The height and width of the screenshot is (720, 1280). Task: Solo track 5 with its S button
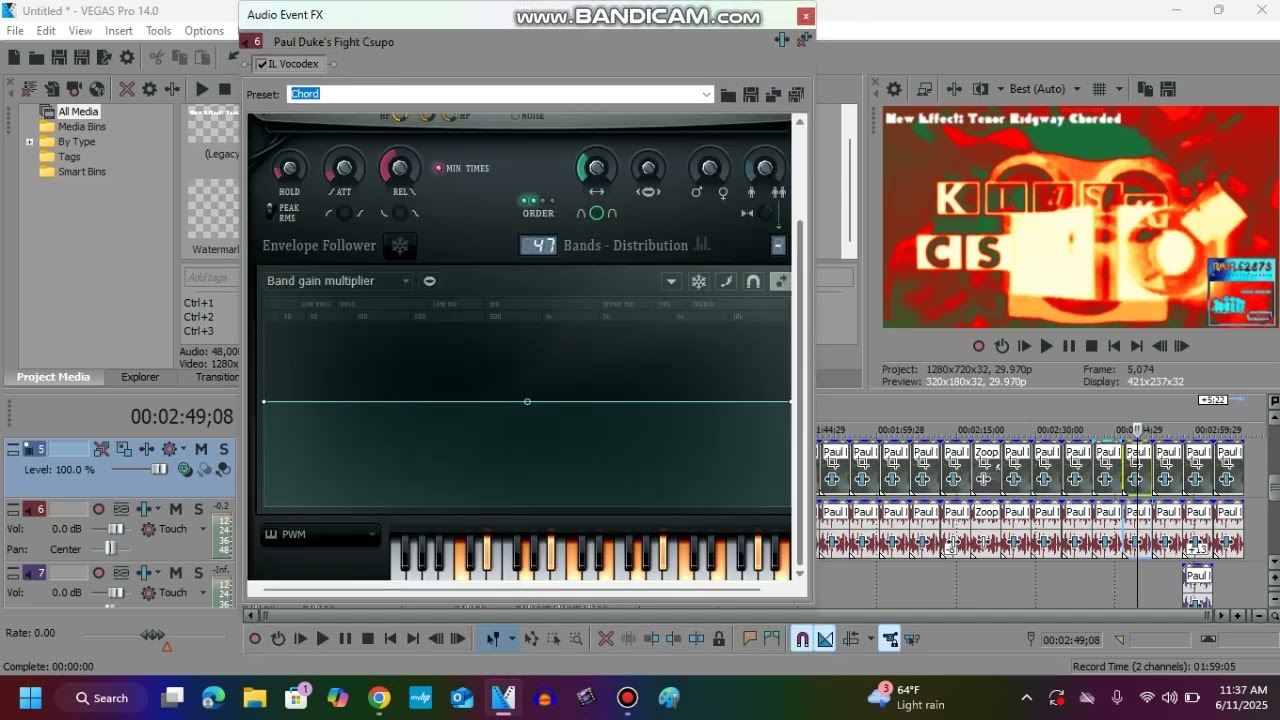coord(223,449)
